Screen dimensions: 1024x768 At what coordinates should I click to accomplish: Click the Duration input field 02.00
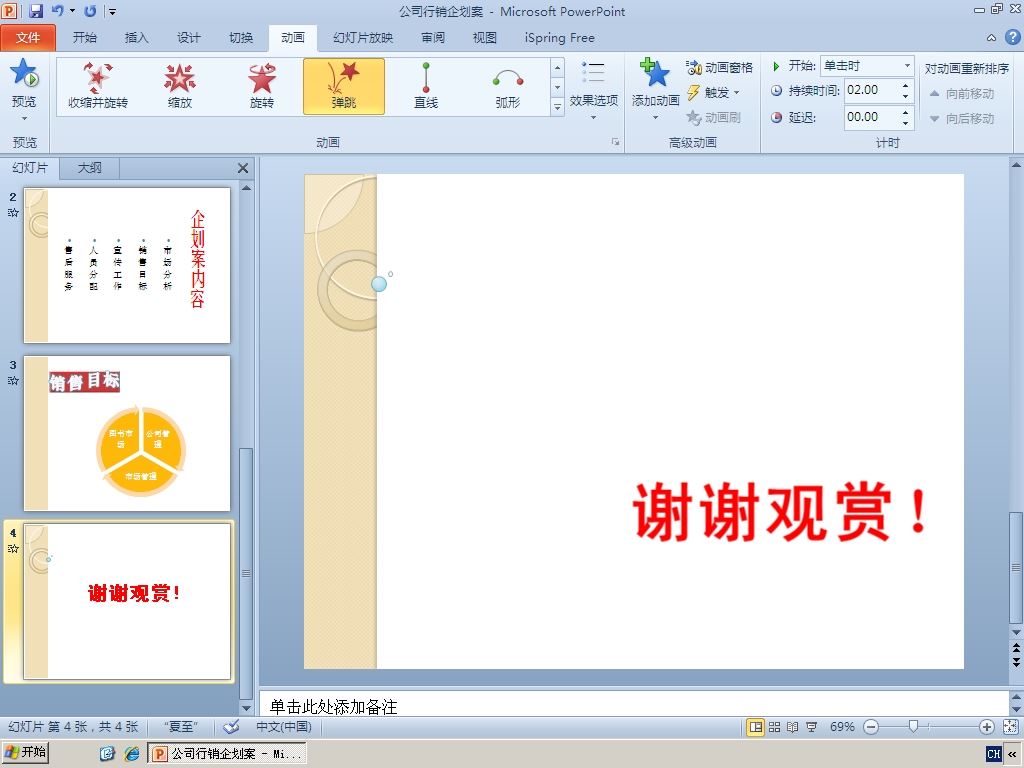tap(872, 90)
